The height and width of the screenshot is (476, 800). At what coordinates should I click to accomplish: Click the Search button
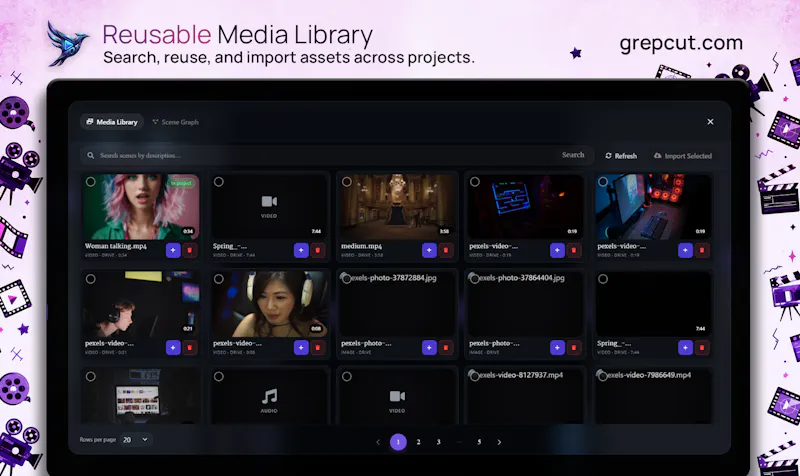coord(573,155)
